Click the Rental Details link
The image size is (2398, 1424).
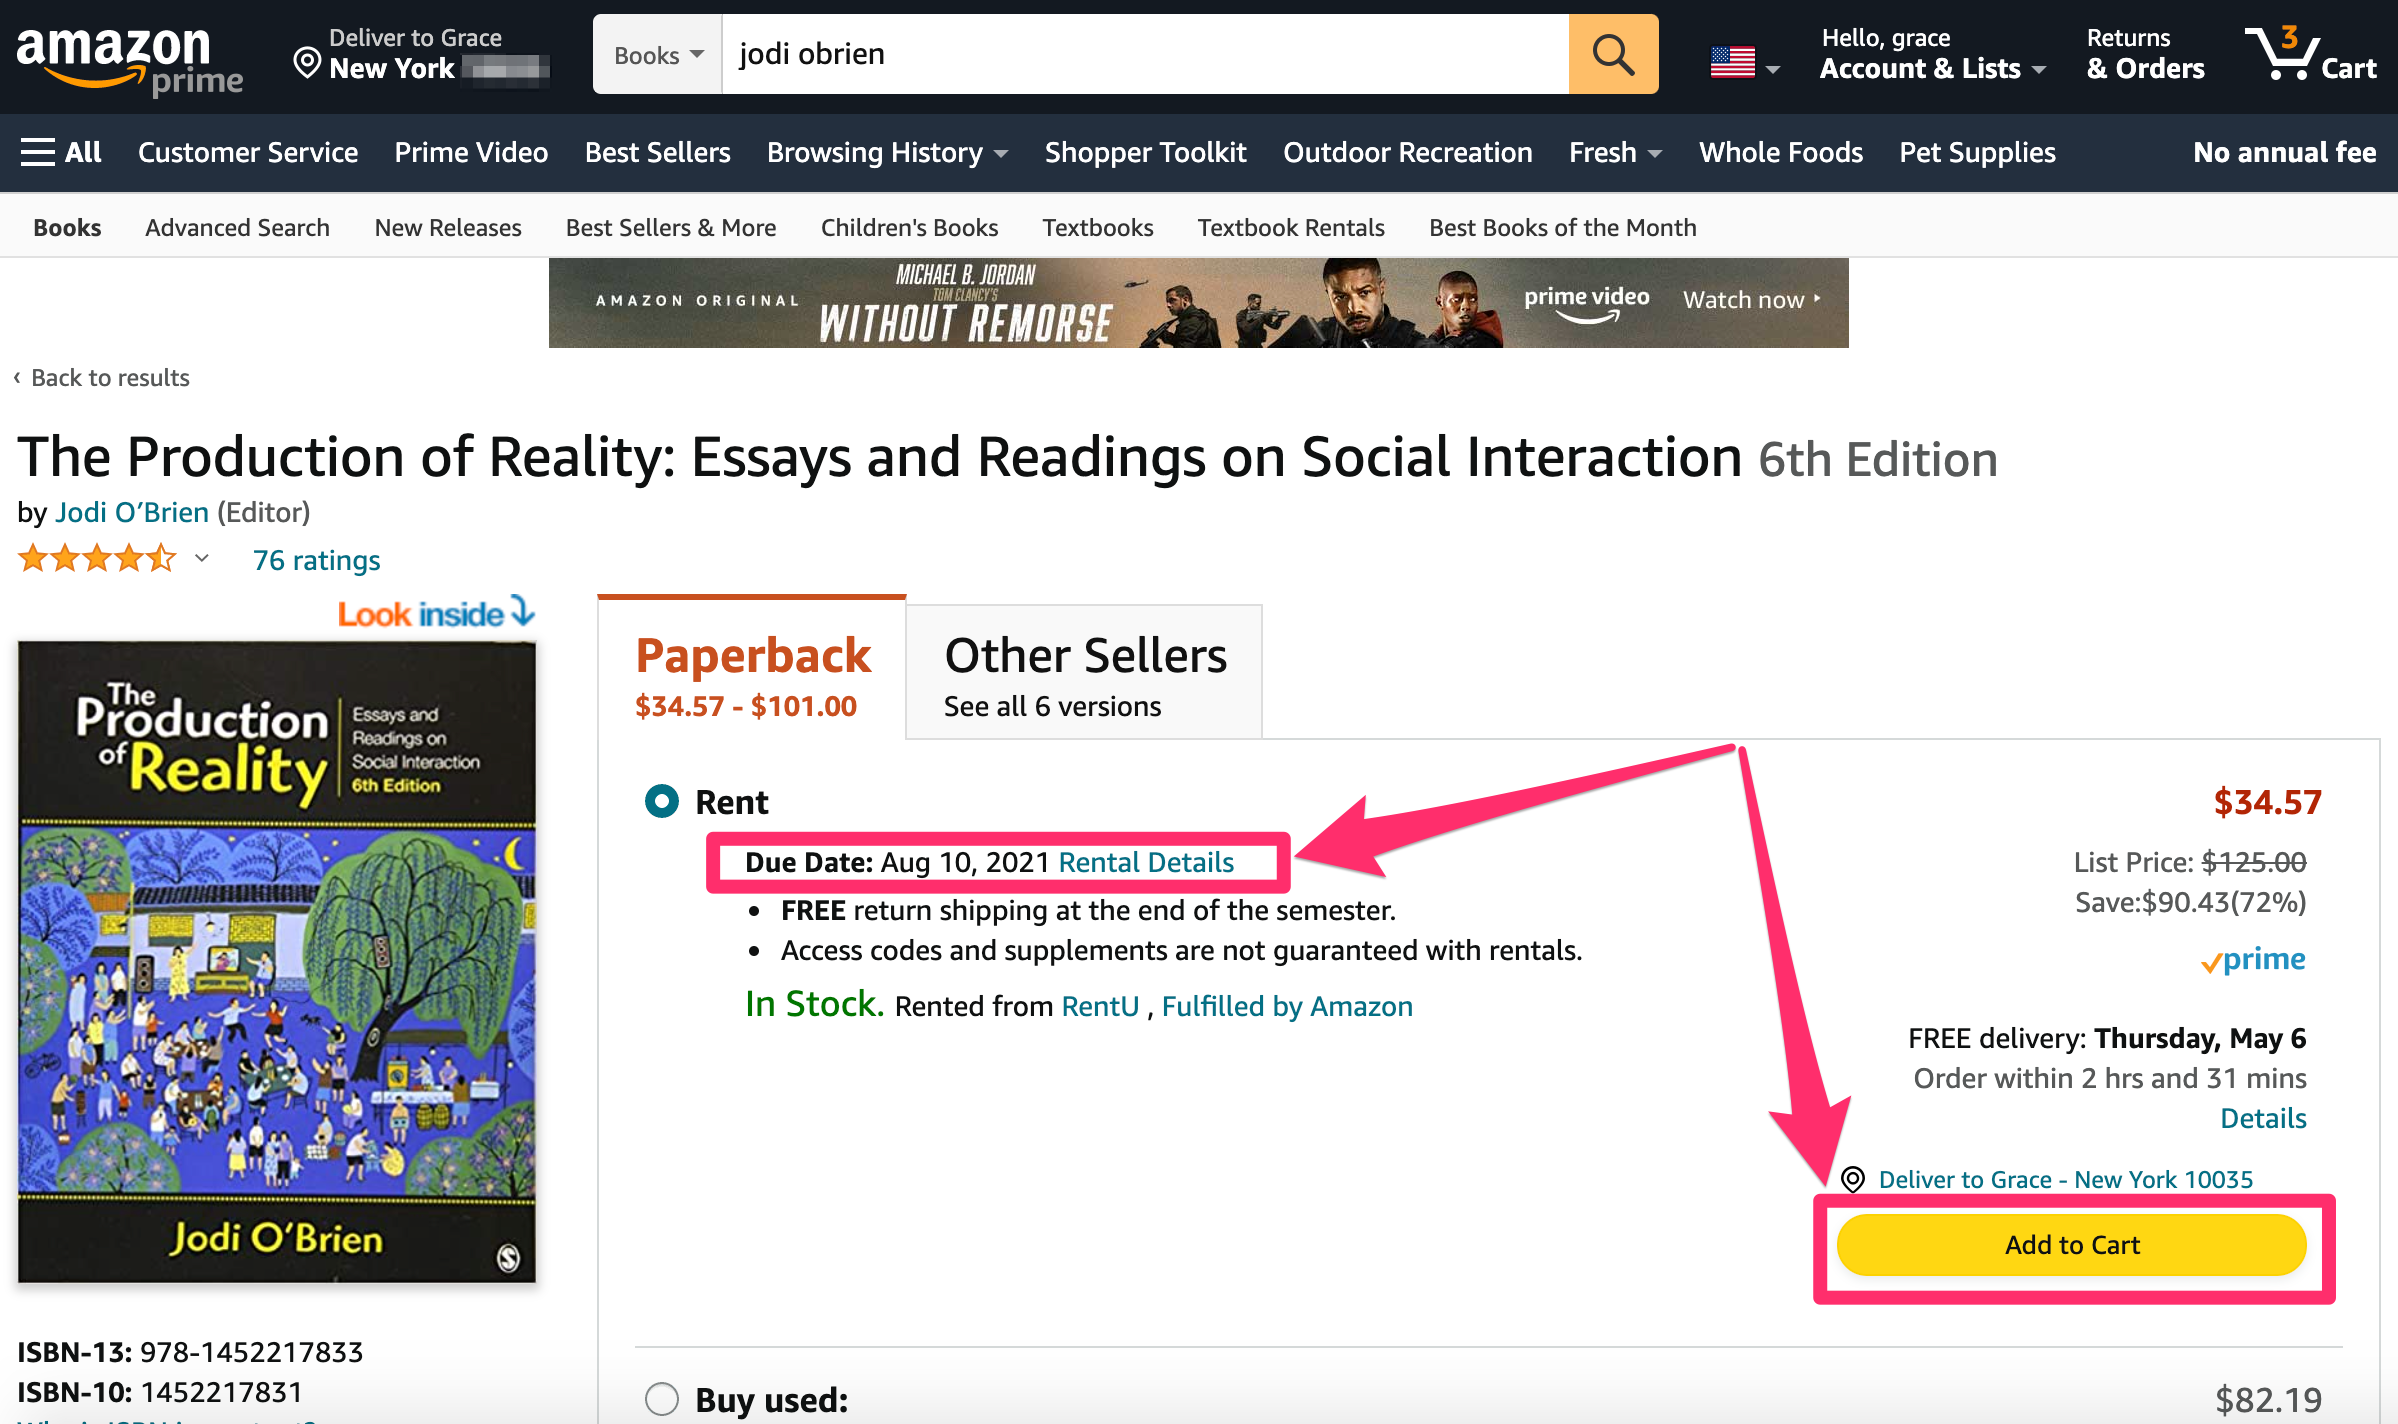[x=1147, y=863]
